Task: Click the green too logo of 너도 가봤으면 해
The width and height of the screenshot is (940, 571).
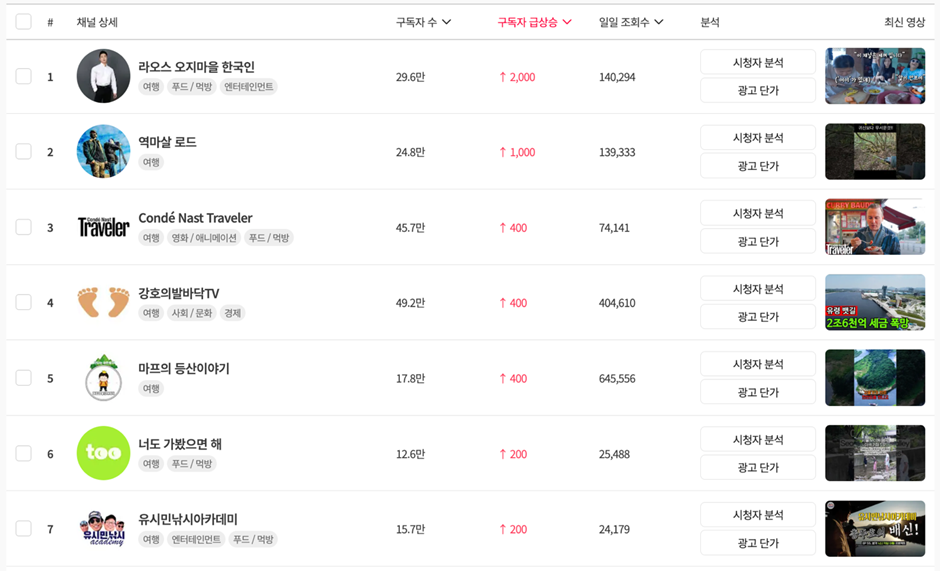Action: tap(103, 453)
